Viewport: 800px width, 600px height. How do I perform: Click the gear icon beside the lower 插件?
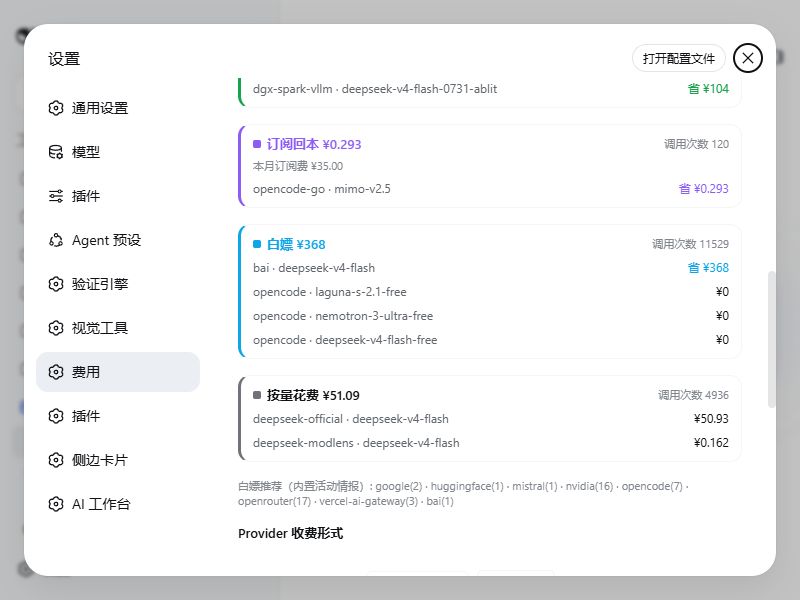pyautogui.click(x=56, y=416)
